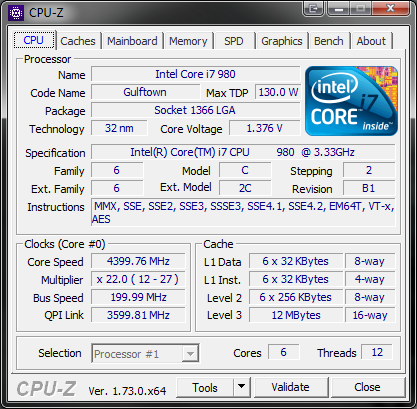The image size is (417, 409).
Task: Open the Tools dropdown arrow
Action: [x=242, y=387]
